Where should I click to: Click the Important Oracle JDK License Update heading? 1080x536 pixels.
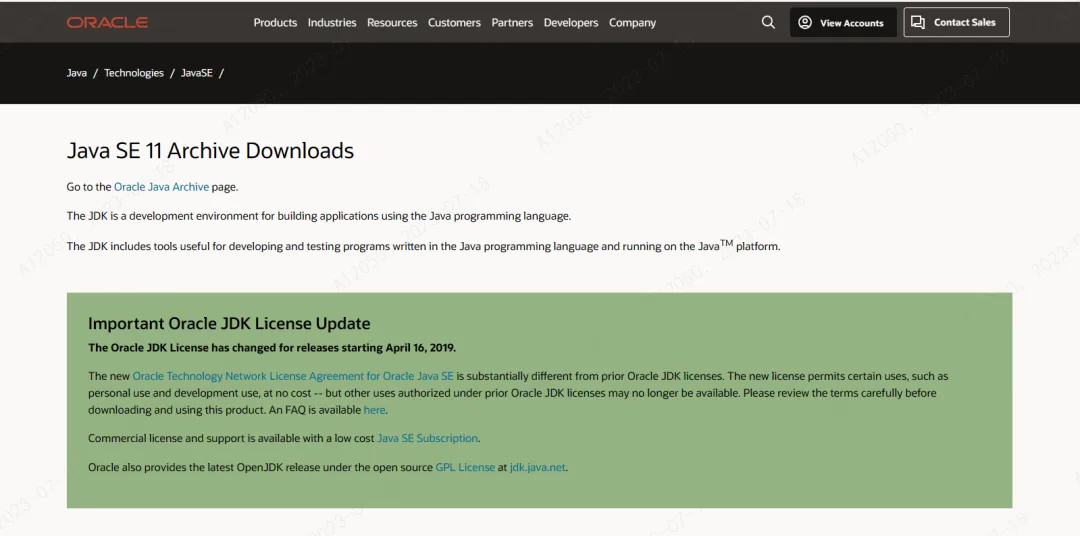click(229, 323)
